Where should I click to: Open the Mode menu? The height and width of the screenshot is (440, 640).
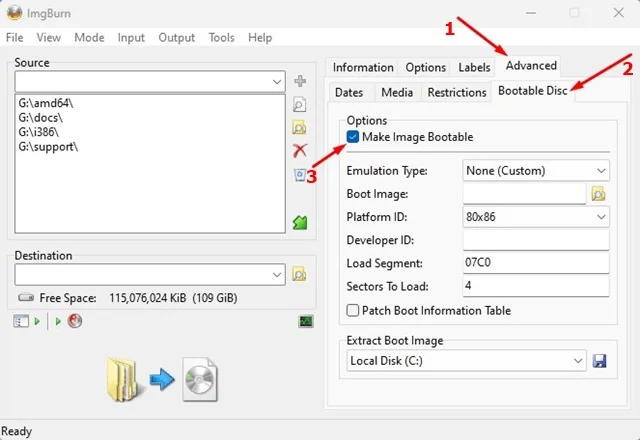89,37
